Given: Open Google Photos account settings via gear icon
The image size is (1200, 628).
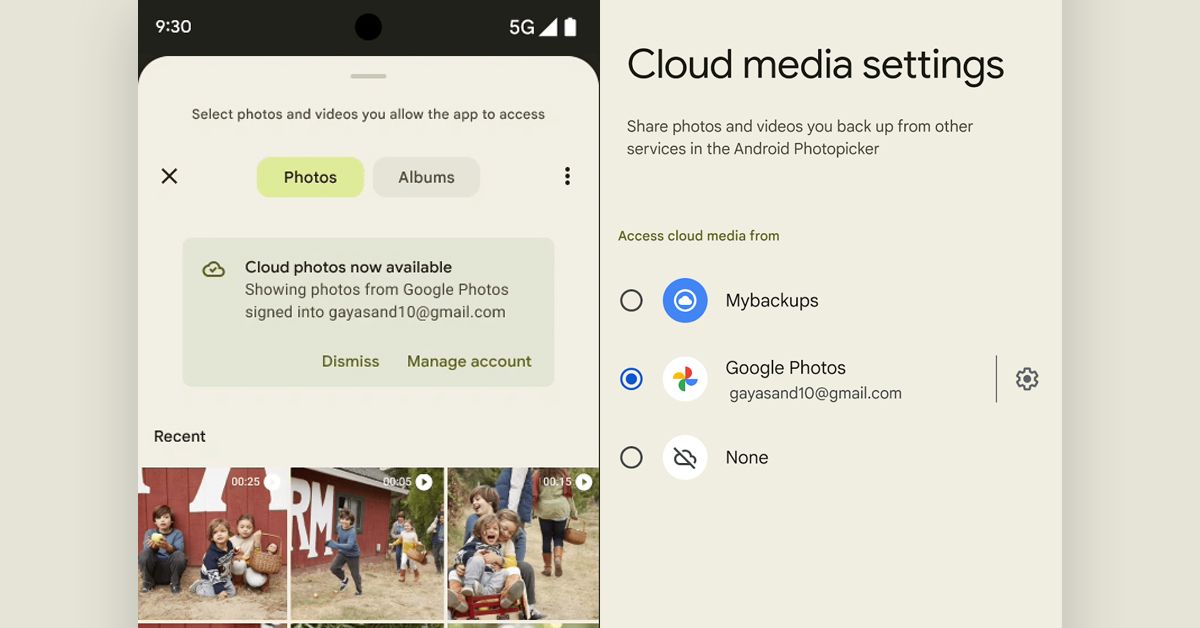Looking at the screenshot, I should pyautogui.click(x=1027, y=379).
